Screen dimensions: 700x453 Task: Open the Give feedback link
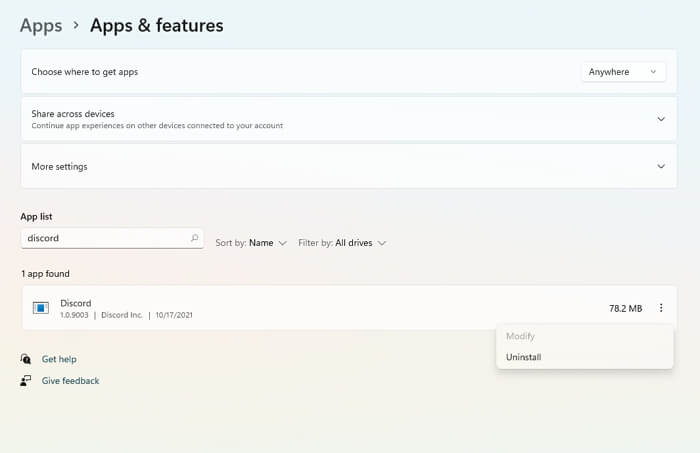[x=71, y=381]
